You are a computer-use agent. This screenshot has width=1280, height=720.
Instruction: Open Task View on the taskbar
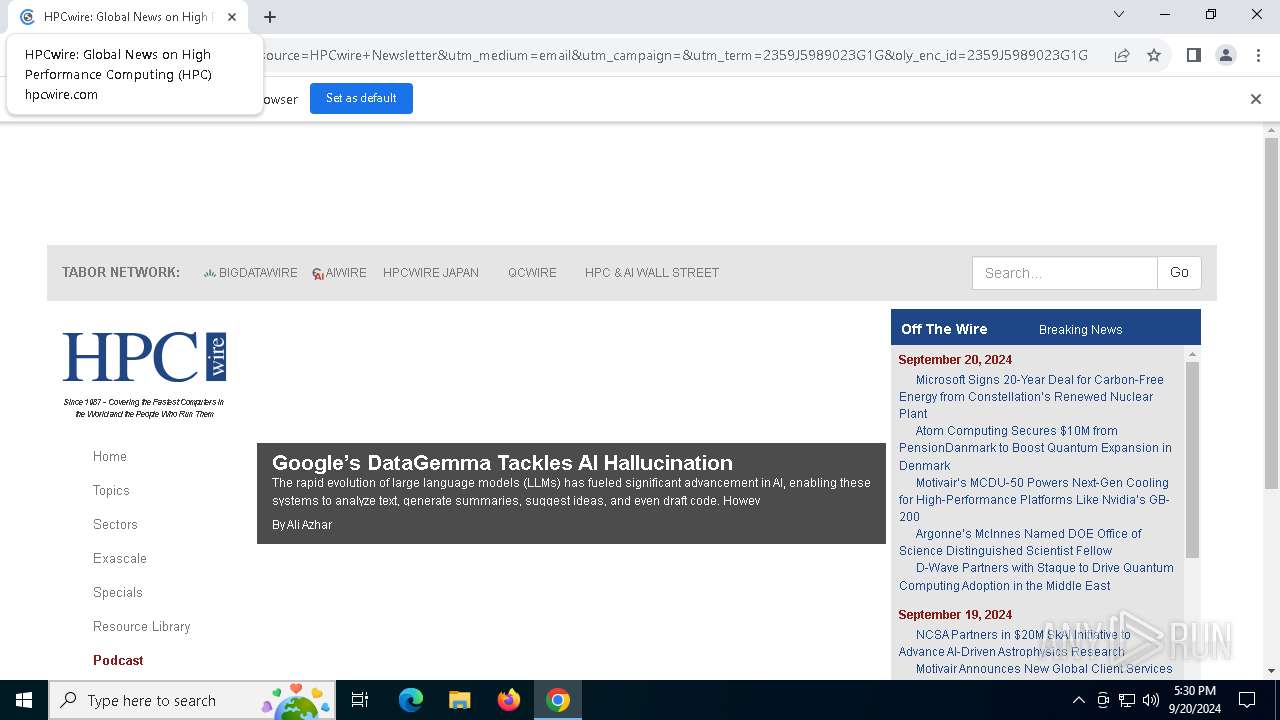pyautogui.click(x=360, y=700)
